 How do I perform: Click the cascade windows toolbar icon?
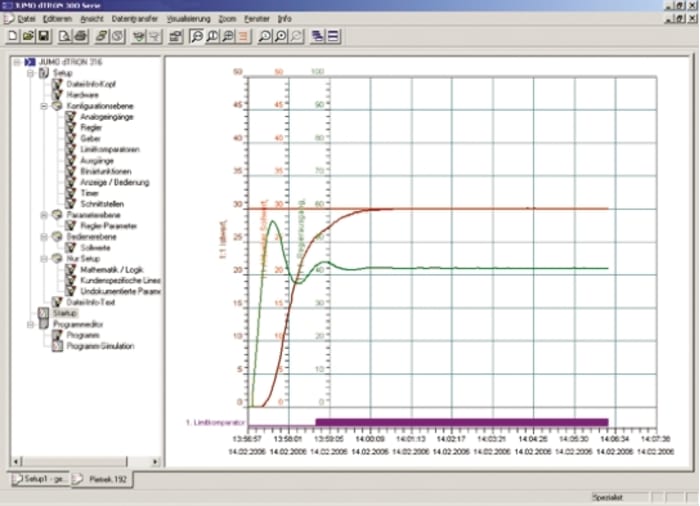click(317, 36)
